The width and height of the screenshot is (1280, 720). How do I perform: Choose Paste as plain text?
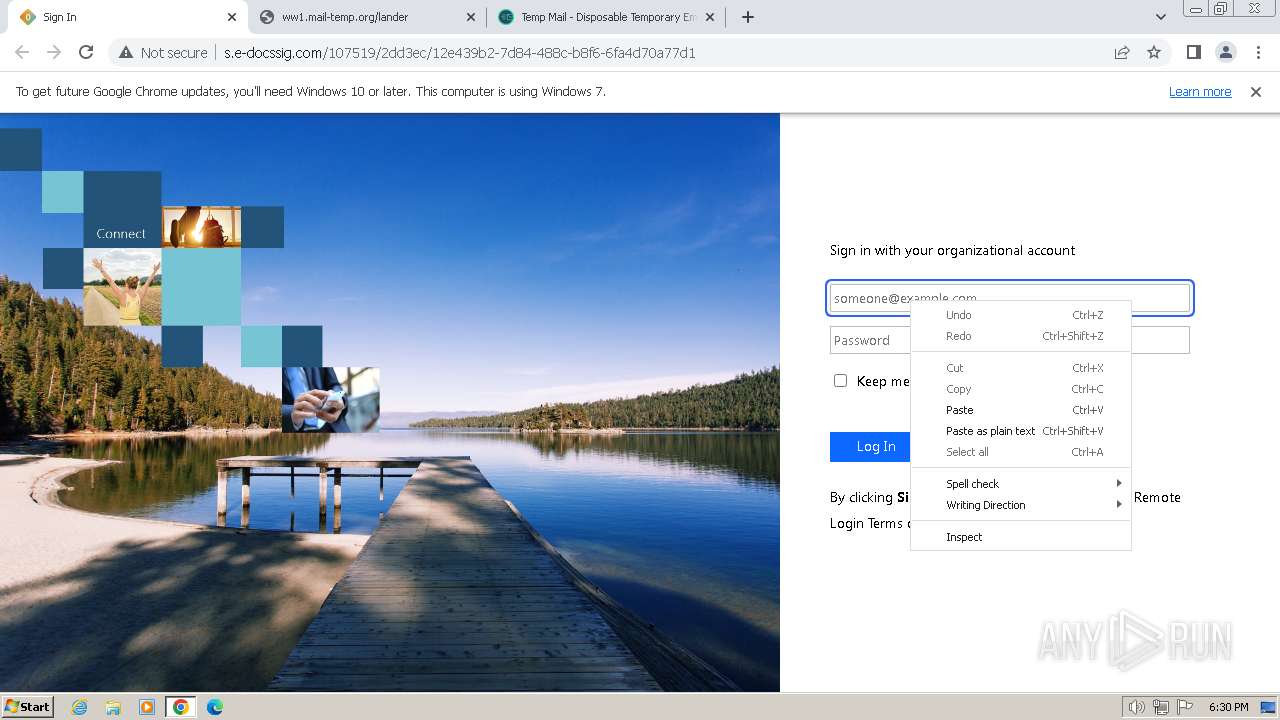pyautogui.click(x=1021, y=431)
